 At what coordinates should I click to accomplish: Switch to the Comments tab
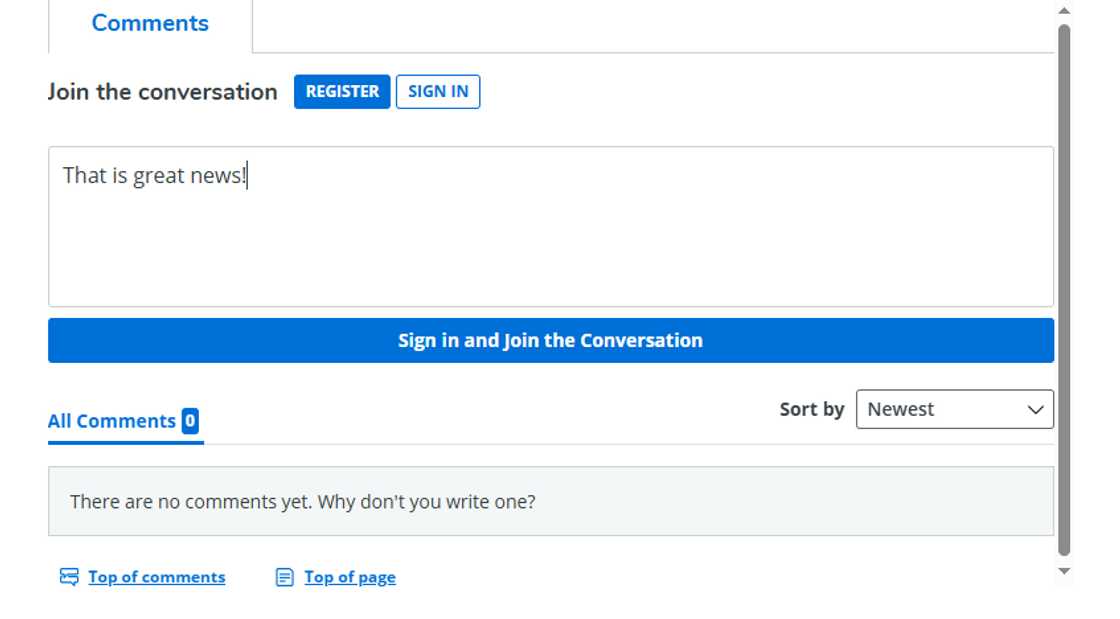tap(149, 23)
